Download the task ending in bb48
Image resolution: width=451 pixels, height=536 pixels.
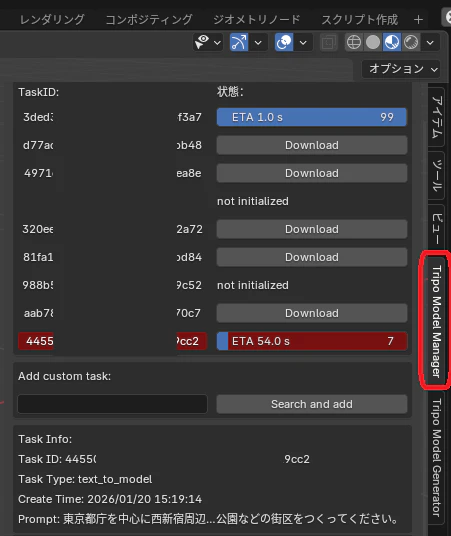(x=311, y=145)
